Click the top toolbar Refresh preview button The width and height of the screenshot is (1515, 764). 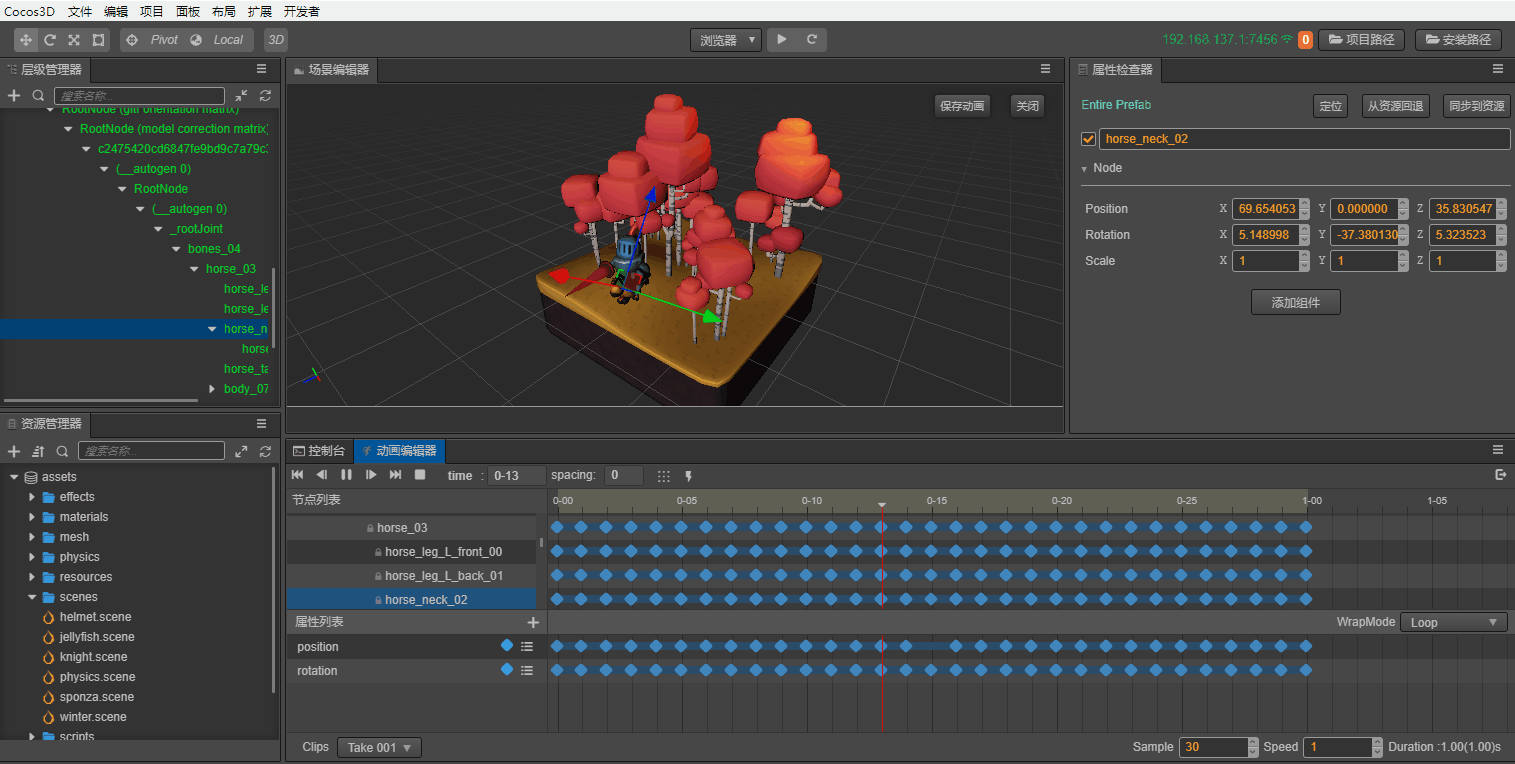(812, 40)
